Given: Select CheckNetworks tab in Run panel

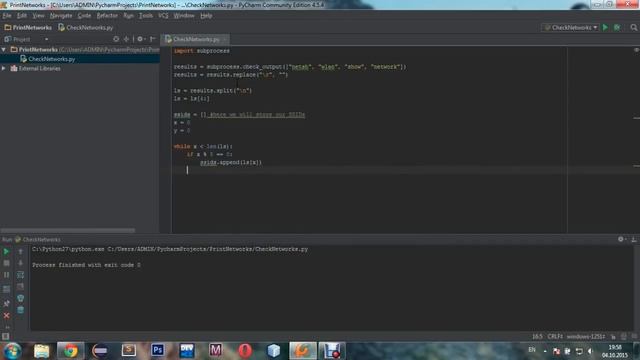Looking at the screenshot, I should (38, 240).
